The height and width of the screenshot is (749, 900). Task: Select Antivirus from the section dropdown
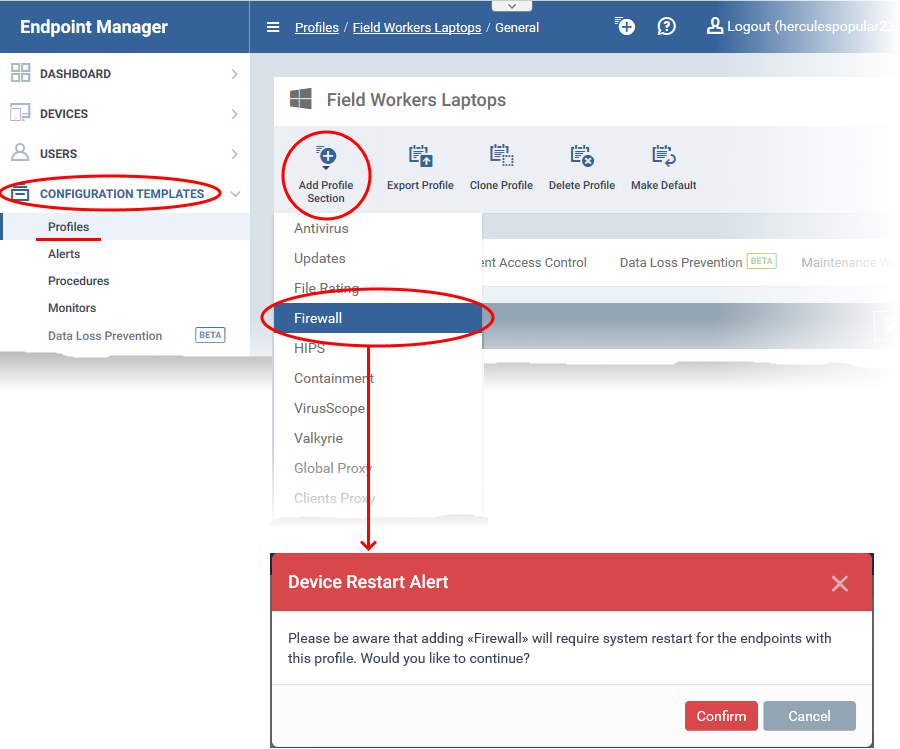pos(378,228)
